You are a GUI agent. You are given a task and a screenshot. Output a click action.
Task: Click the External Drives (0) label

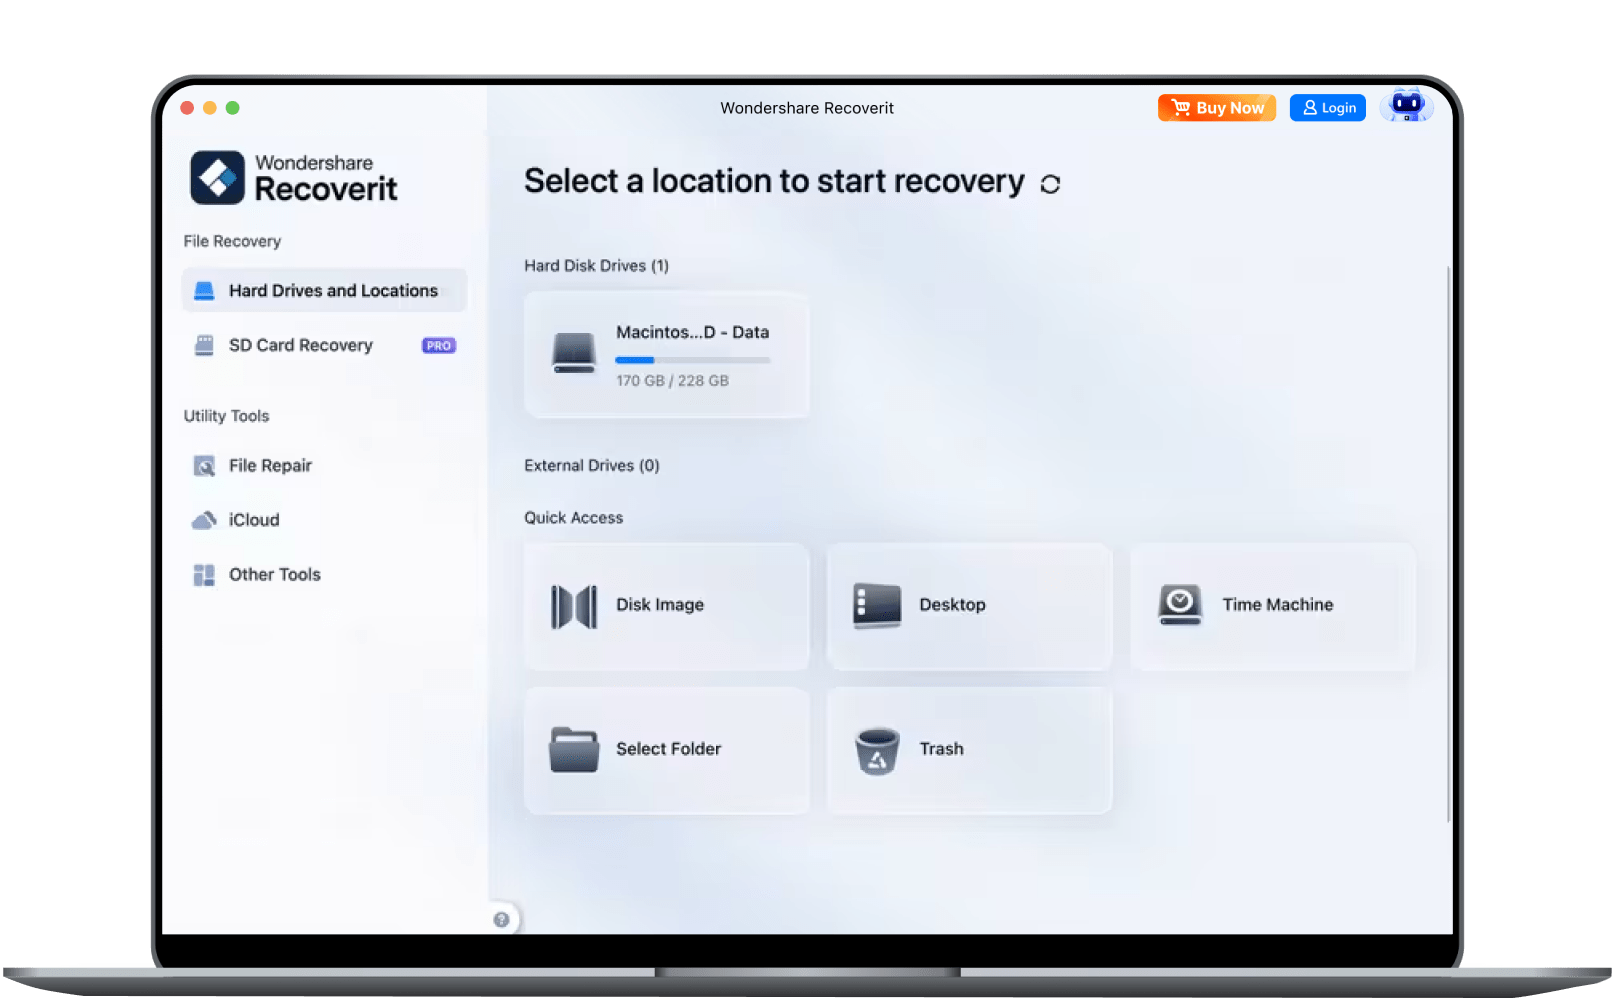(592, 466)
